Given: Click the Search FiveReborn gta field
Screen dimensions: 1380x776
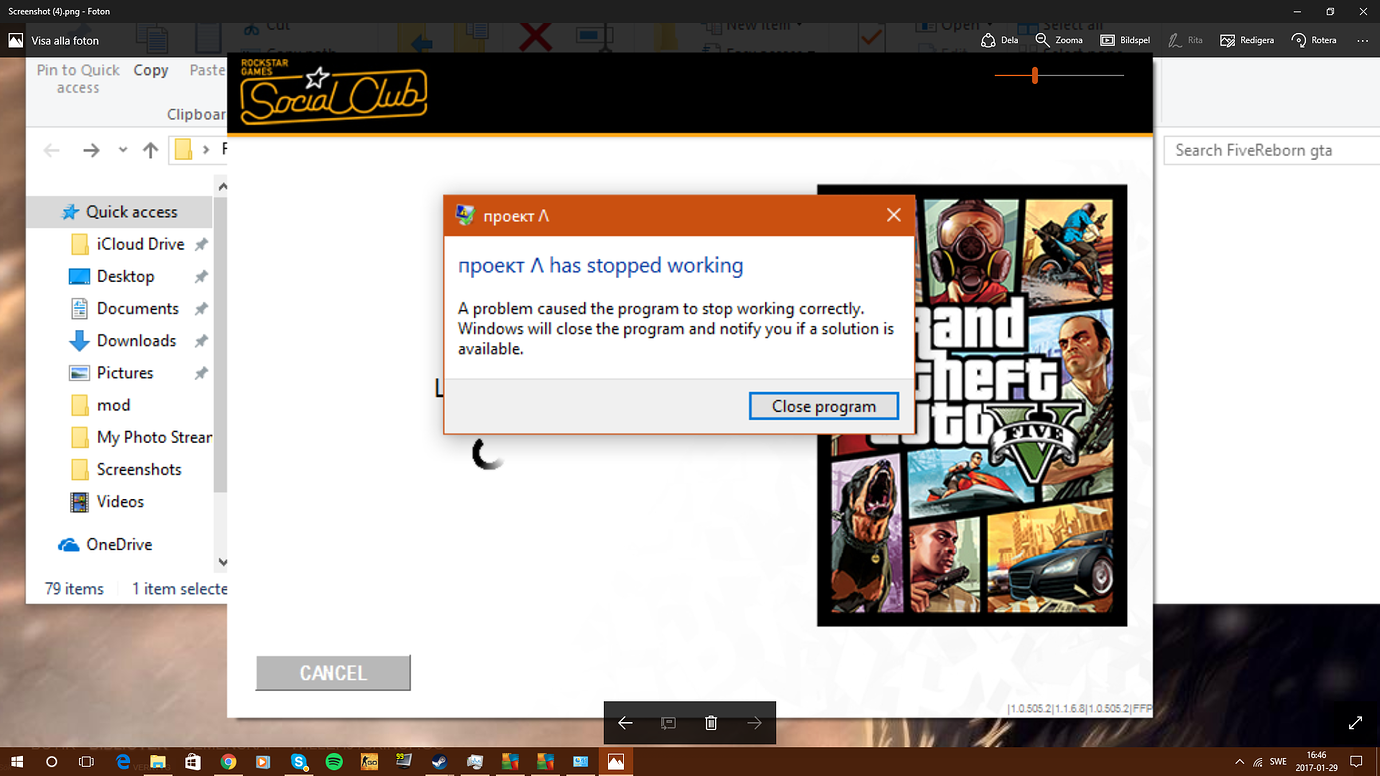Looking at the screenshot, I should click(x=1271, y=150).
